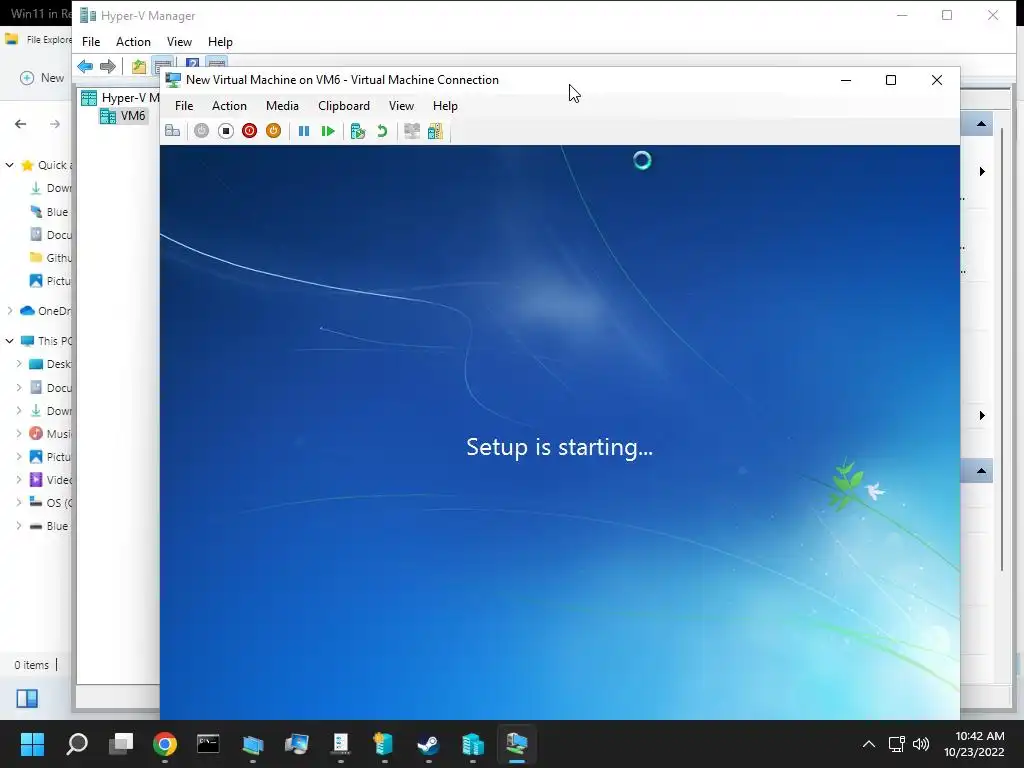Open VM Connection Help menu
This screenshot has height=768, width=1024.
tap(445, 106)
